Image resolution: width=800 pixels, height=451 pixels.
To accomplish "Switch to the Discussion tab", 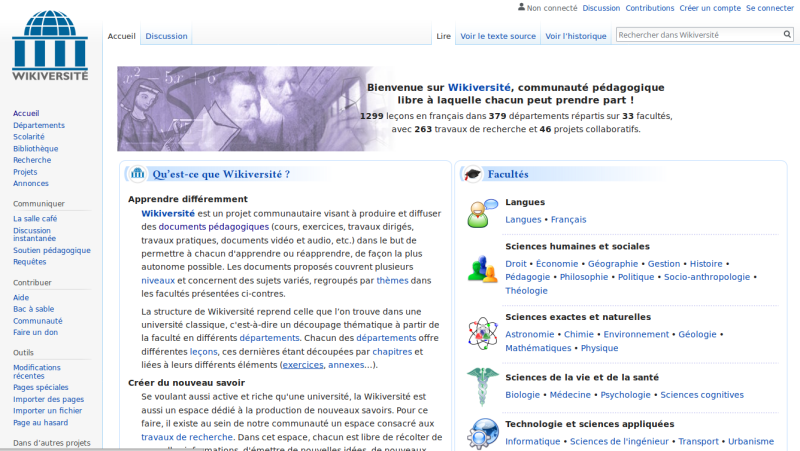I will click(x=166, y=36).
